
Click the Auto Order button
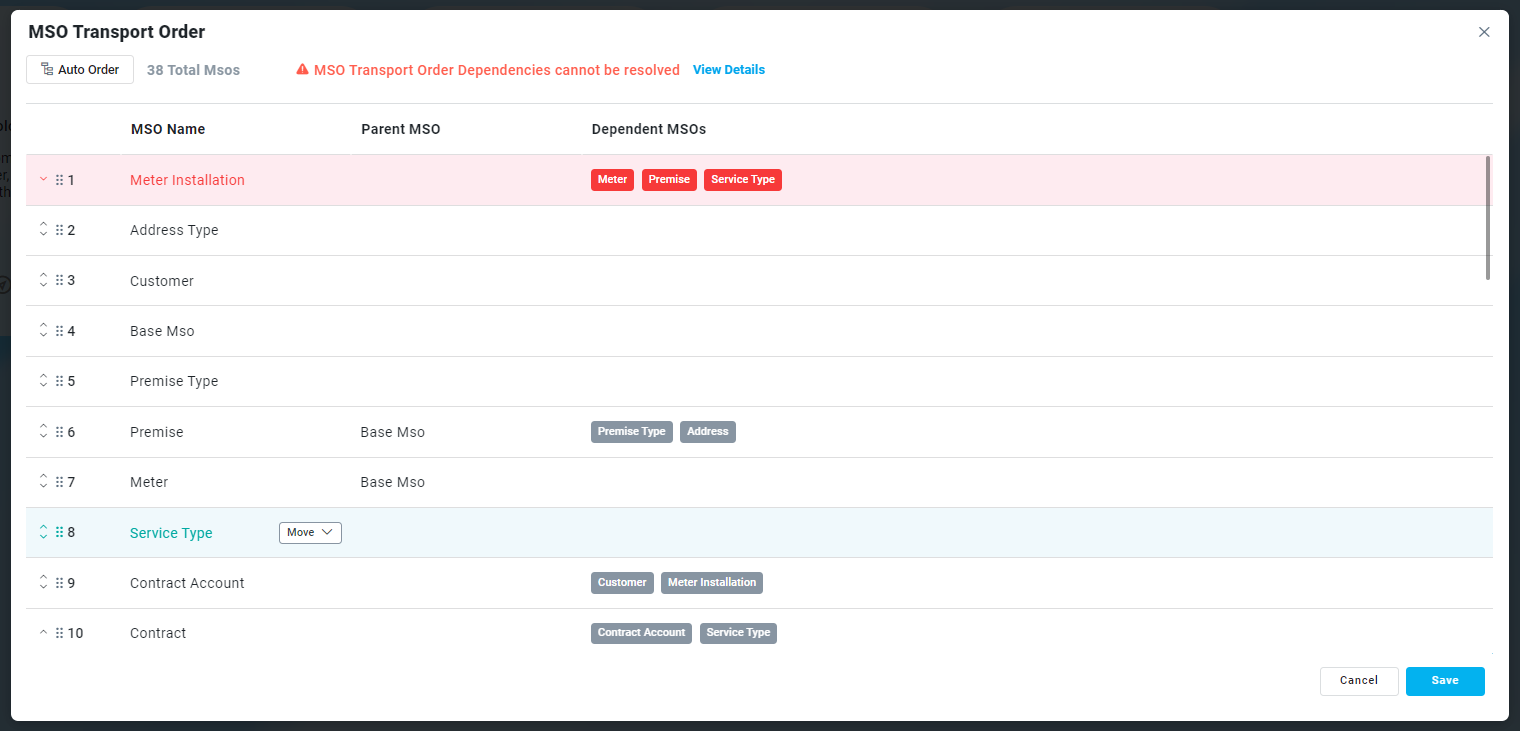pos(80,70)
